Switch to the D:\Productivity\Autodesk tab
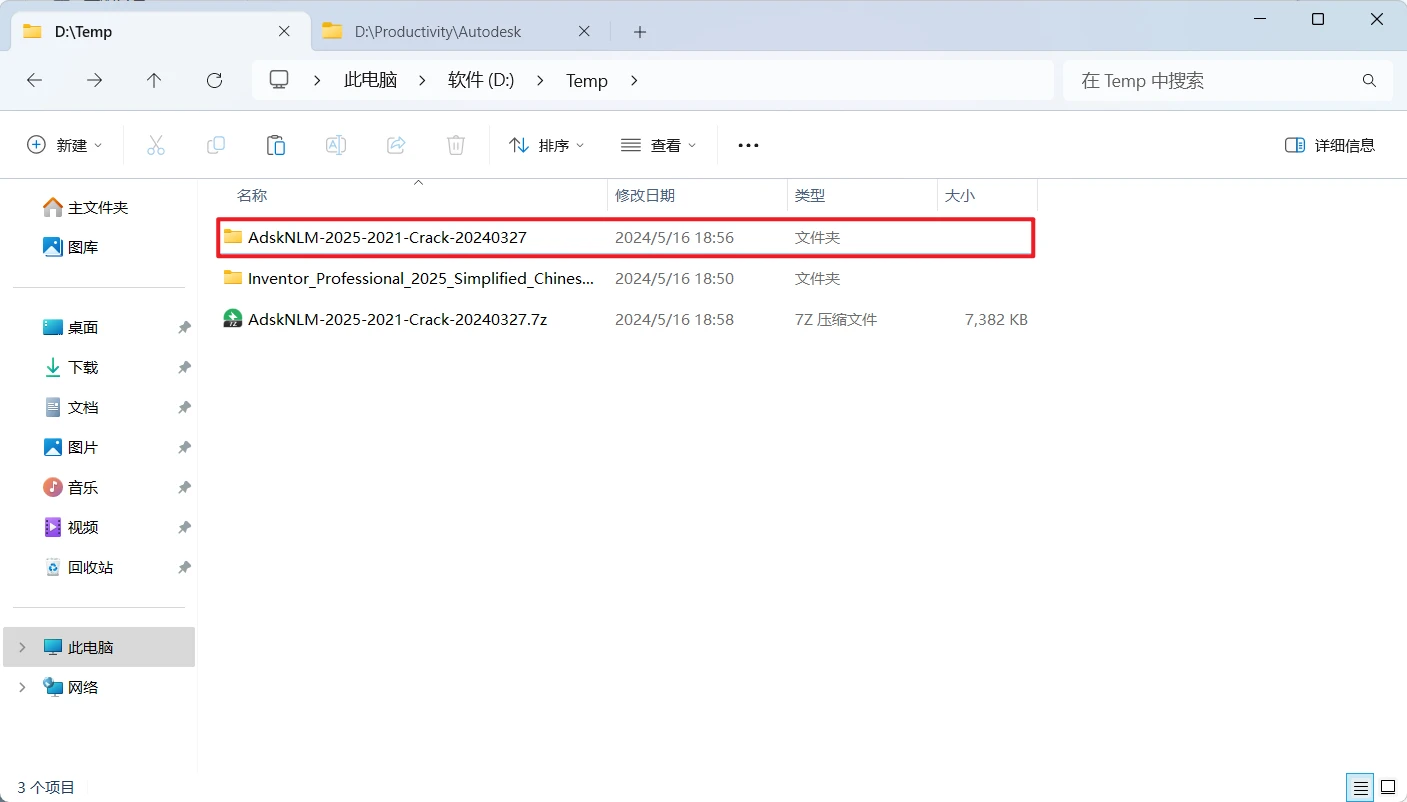This screenshot has width=1407, height=802. click(x=458, y=32)
